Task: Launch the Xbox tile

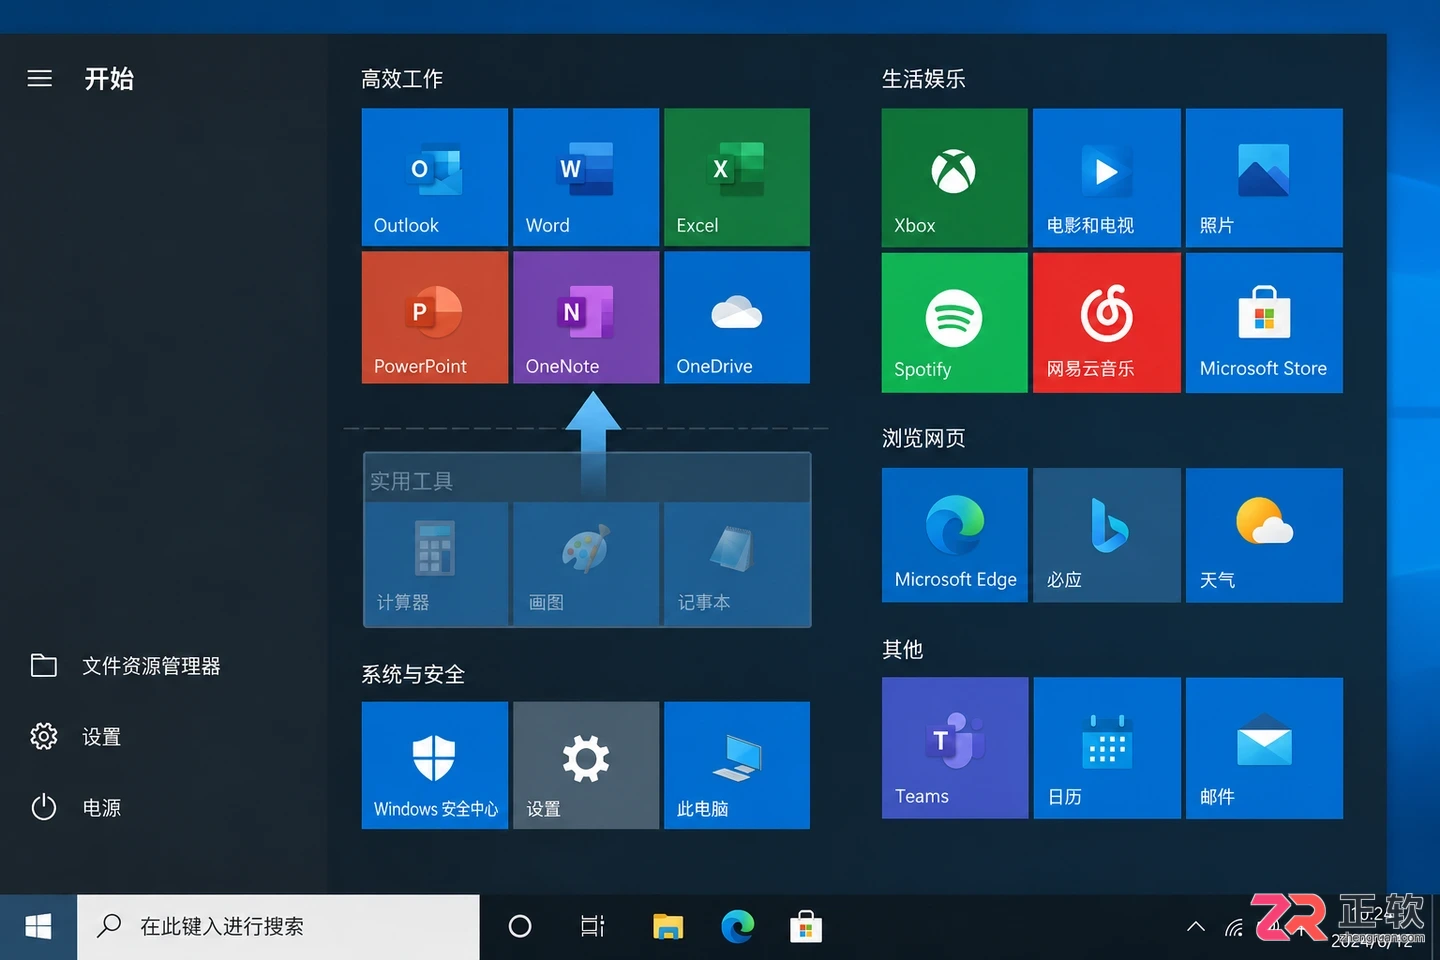Action: 955,178
